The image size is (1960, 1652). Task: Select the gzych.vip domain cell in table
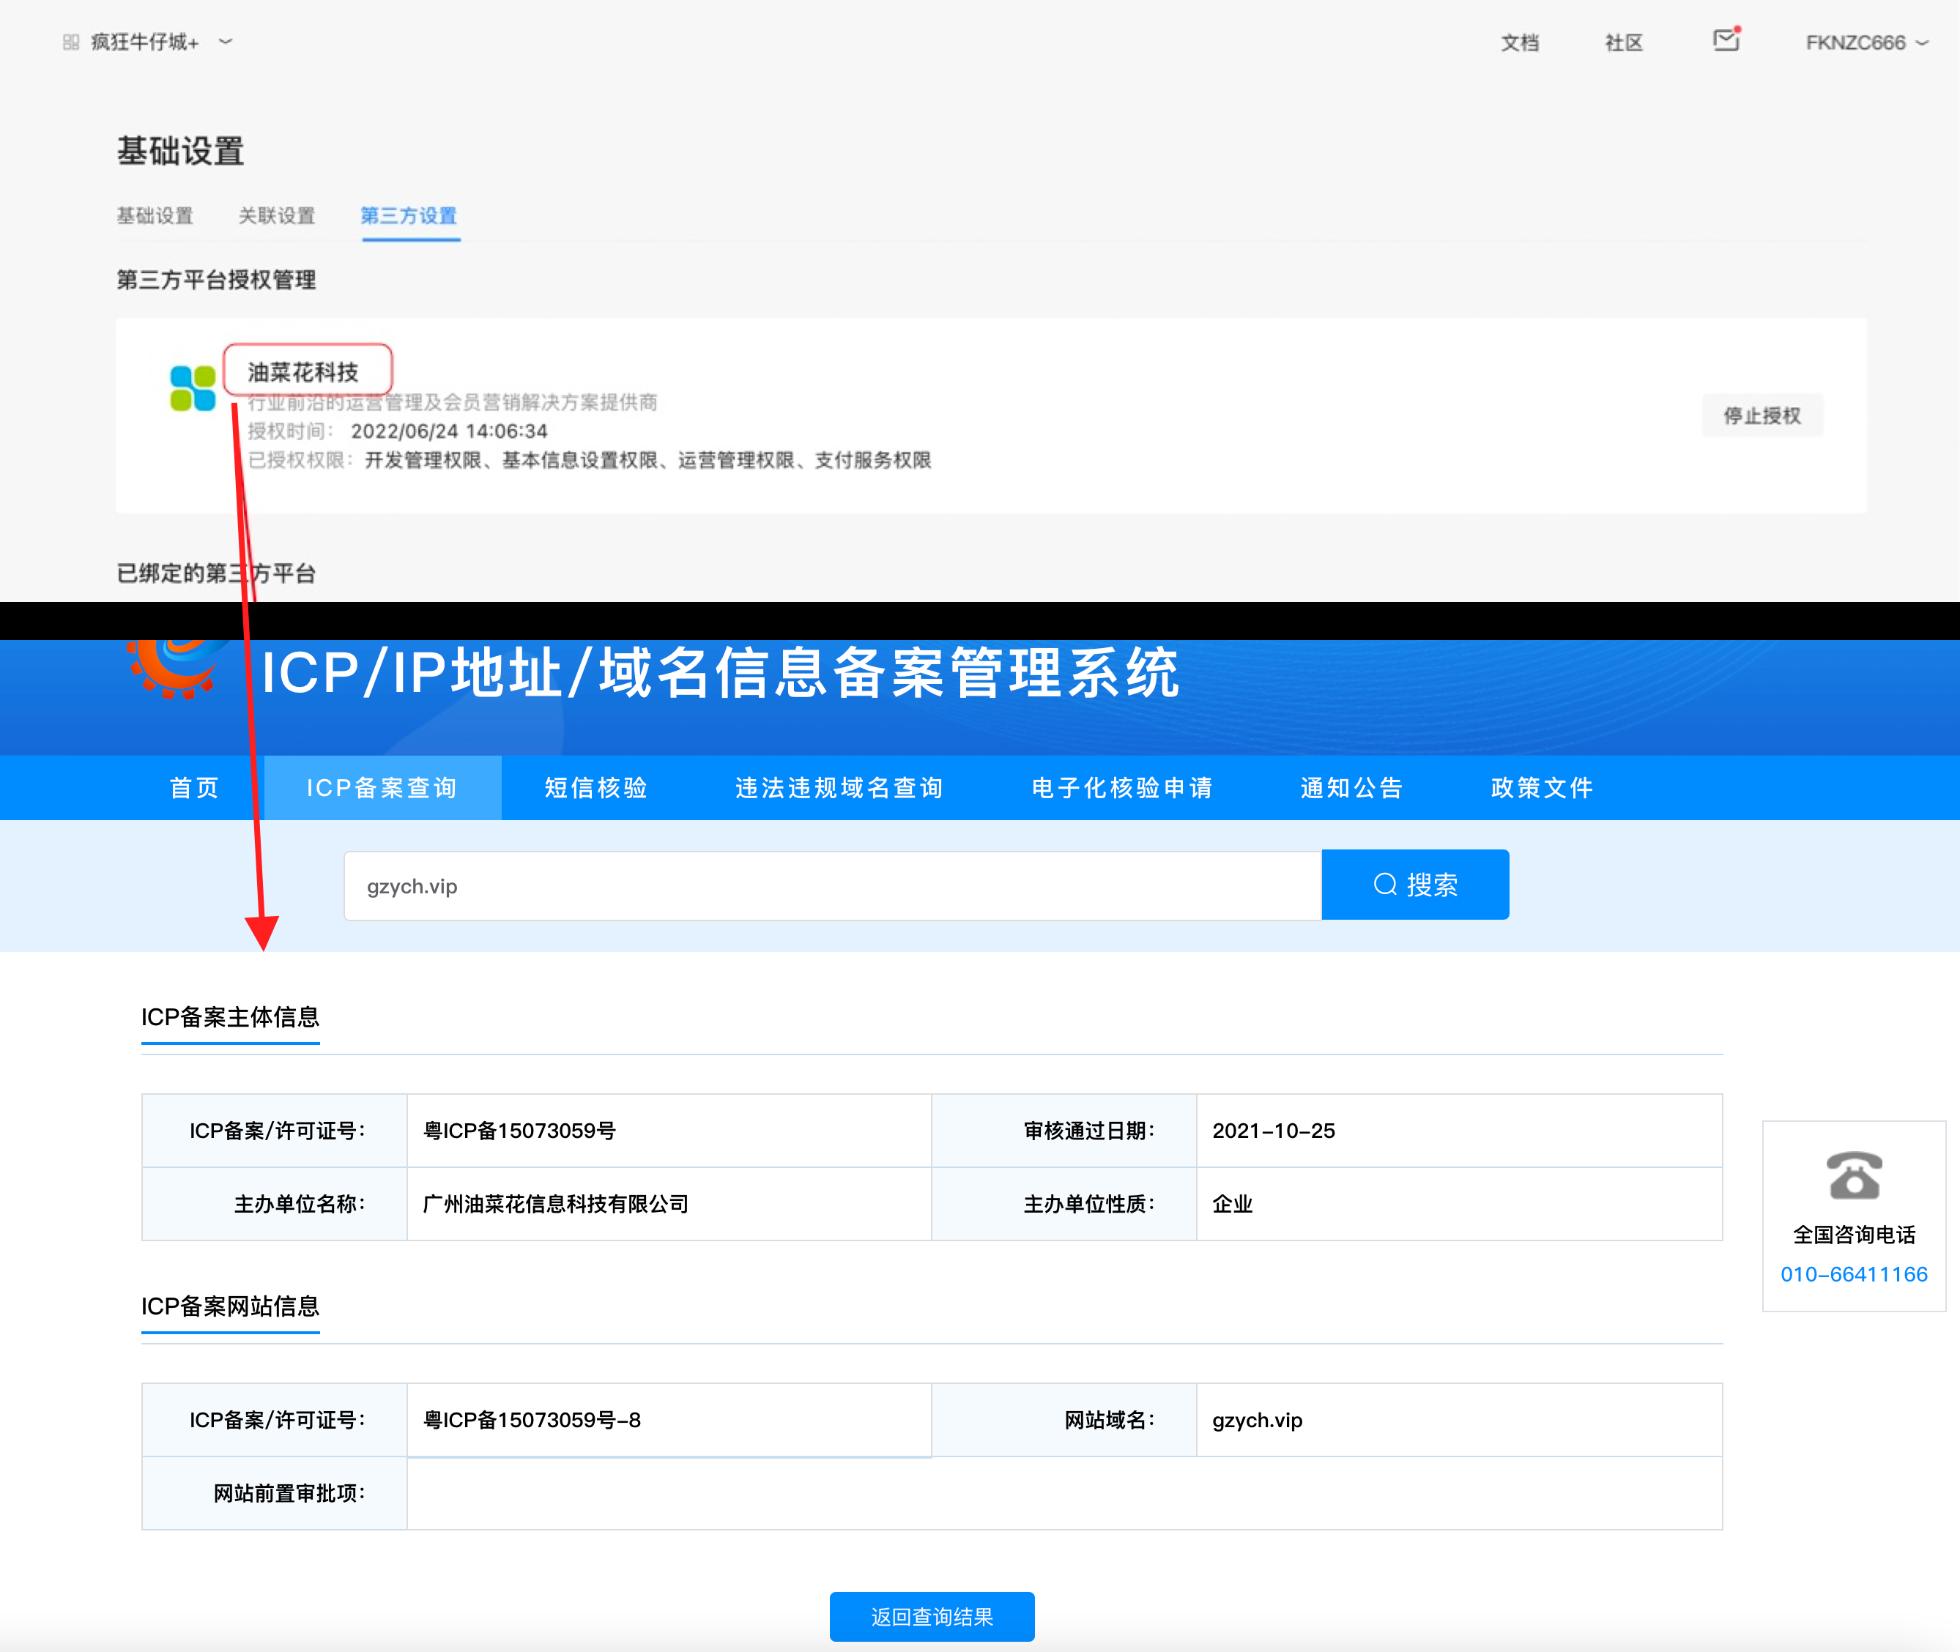coord(1459,1420)
